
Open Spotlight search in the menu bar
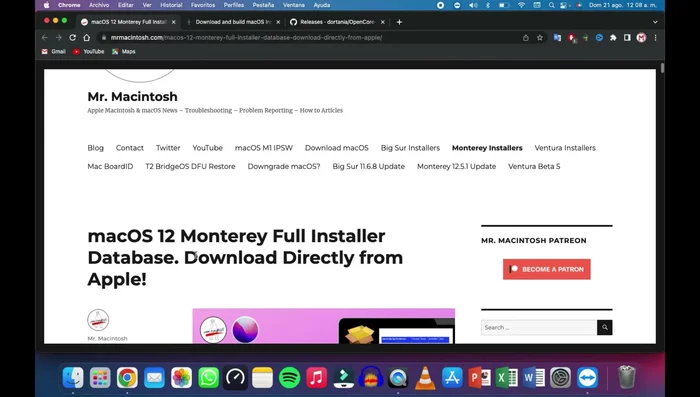click(x=552, y=5)
